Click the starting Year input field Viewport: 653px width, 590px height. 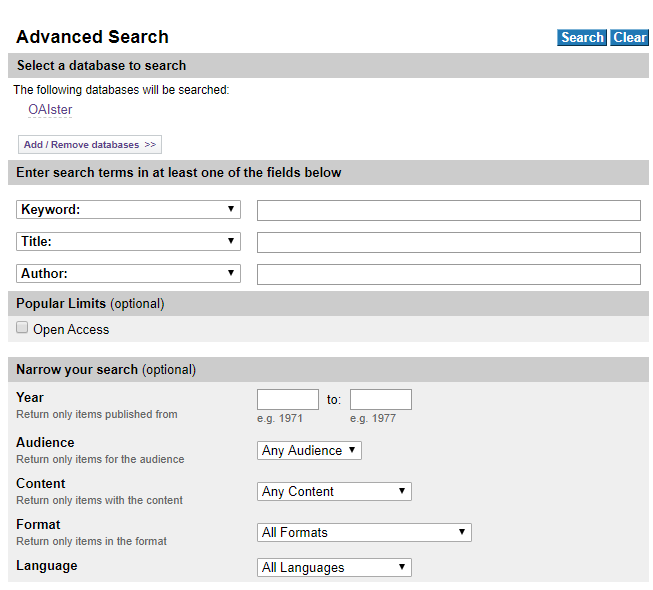coord(288,400)
